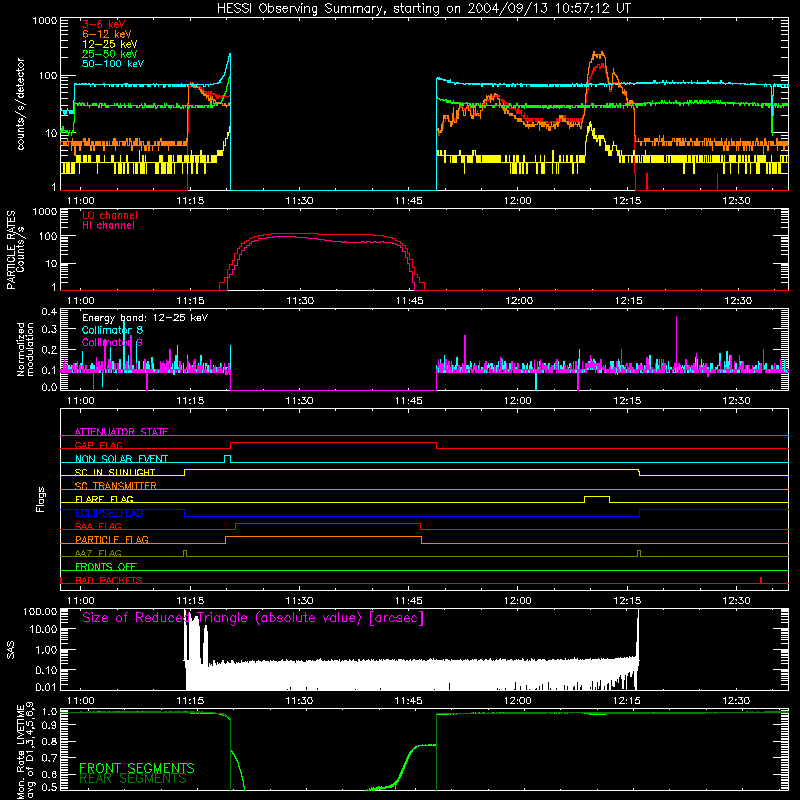Click the 'ATTENUATOR STATE' flag label

pyautogui.click(x=121, y=432)
